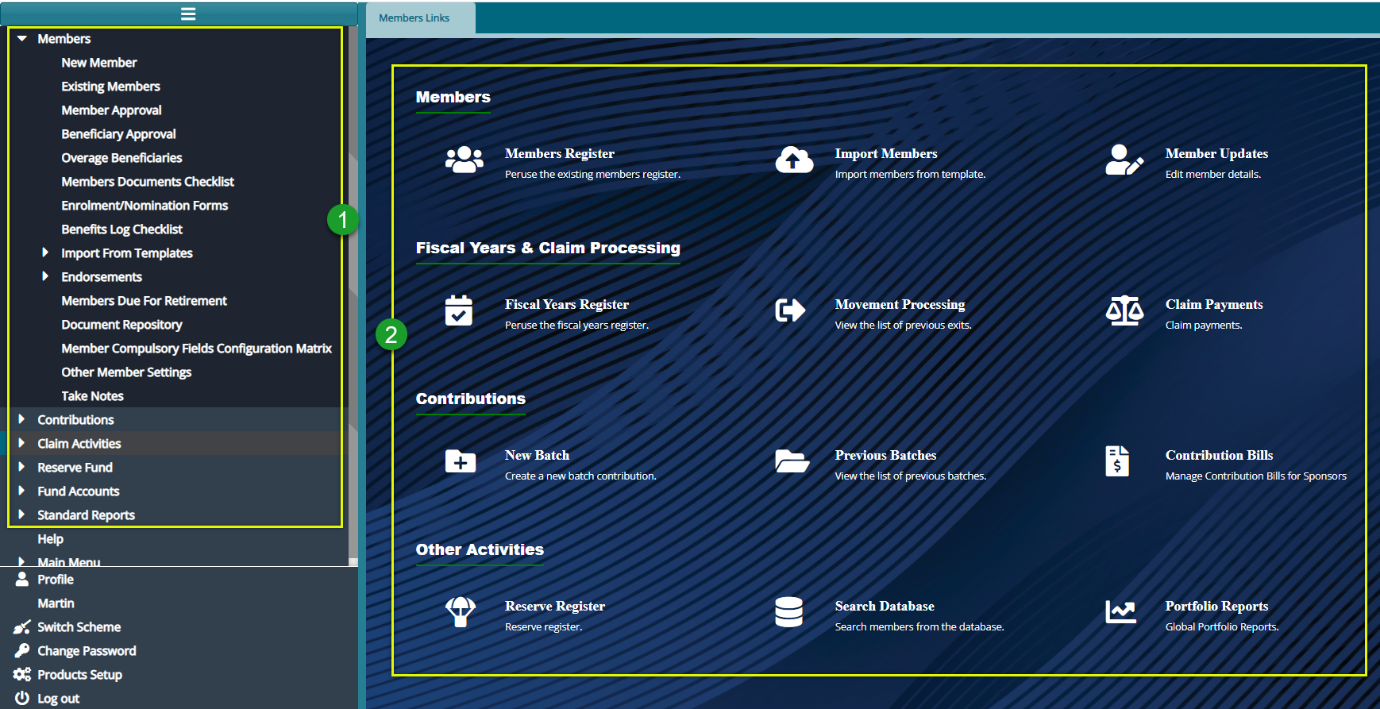The width and height of the screenshot is (1380, 709).
Task: Open Members Documents Checklist
Action: click(x=148, y=182)
